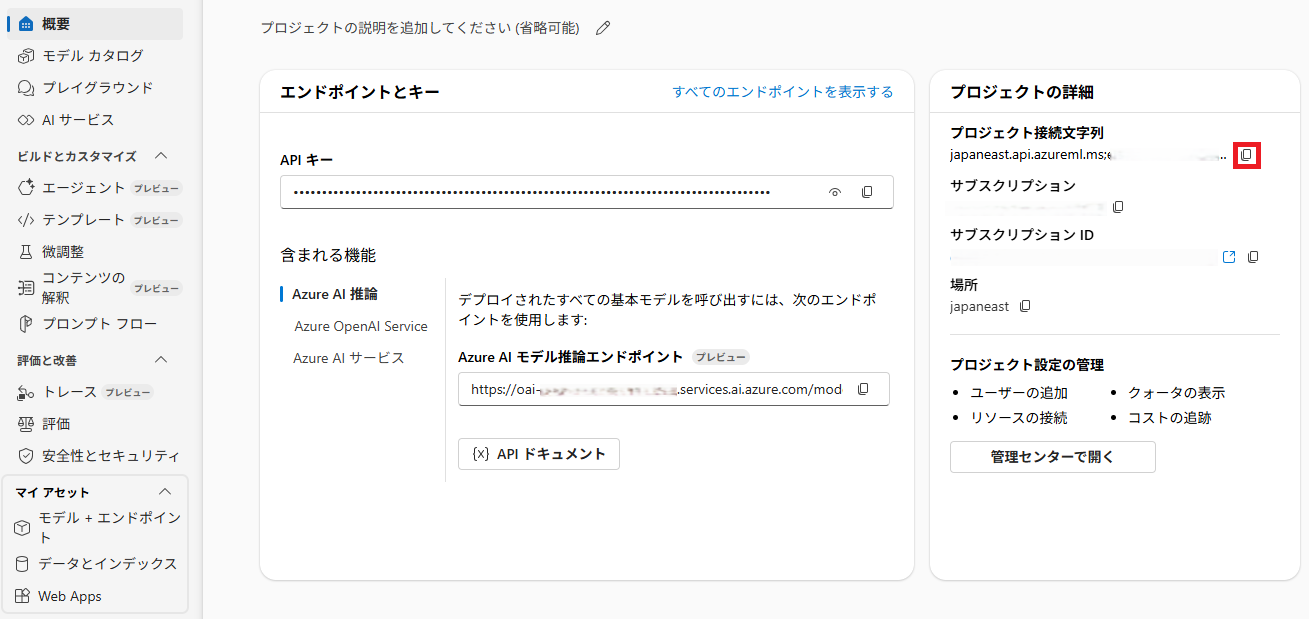Click the API ドキュメント button
This screenshot has height=619, width=1309.
click(x=539, y=454)
